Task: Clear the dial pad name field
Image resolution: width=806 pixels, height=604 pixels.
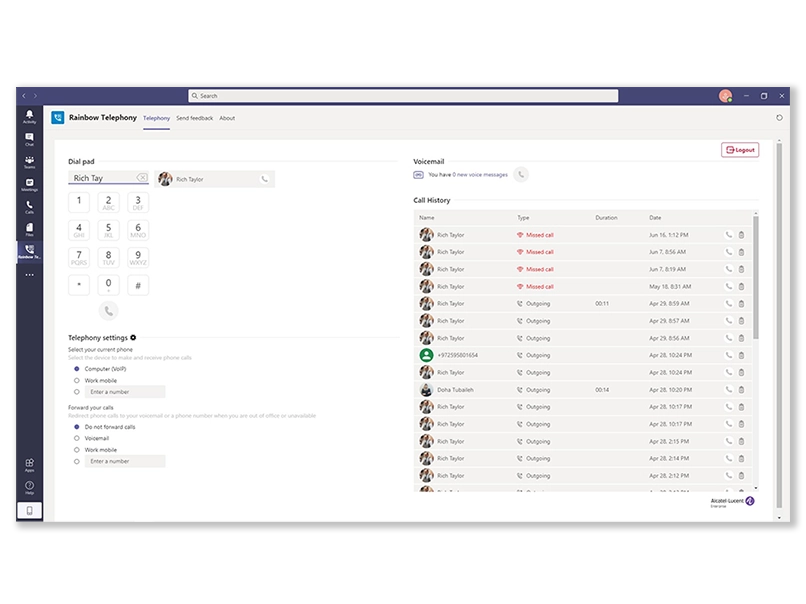Action: pyautogui.click(x=142, y=177)
